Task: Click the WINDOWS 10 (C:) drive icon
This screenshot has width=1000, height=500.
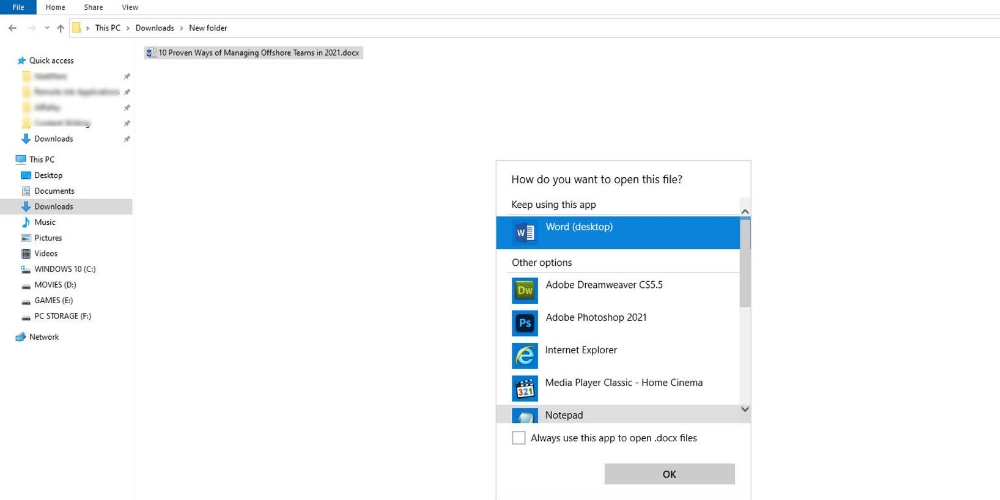Action: point(26,269)
